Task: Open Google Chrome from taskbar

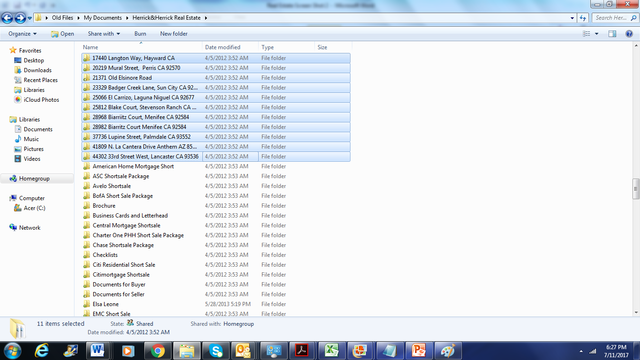Action: 158,351
